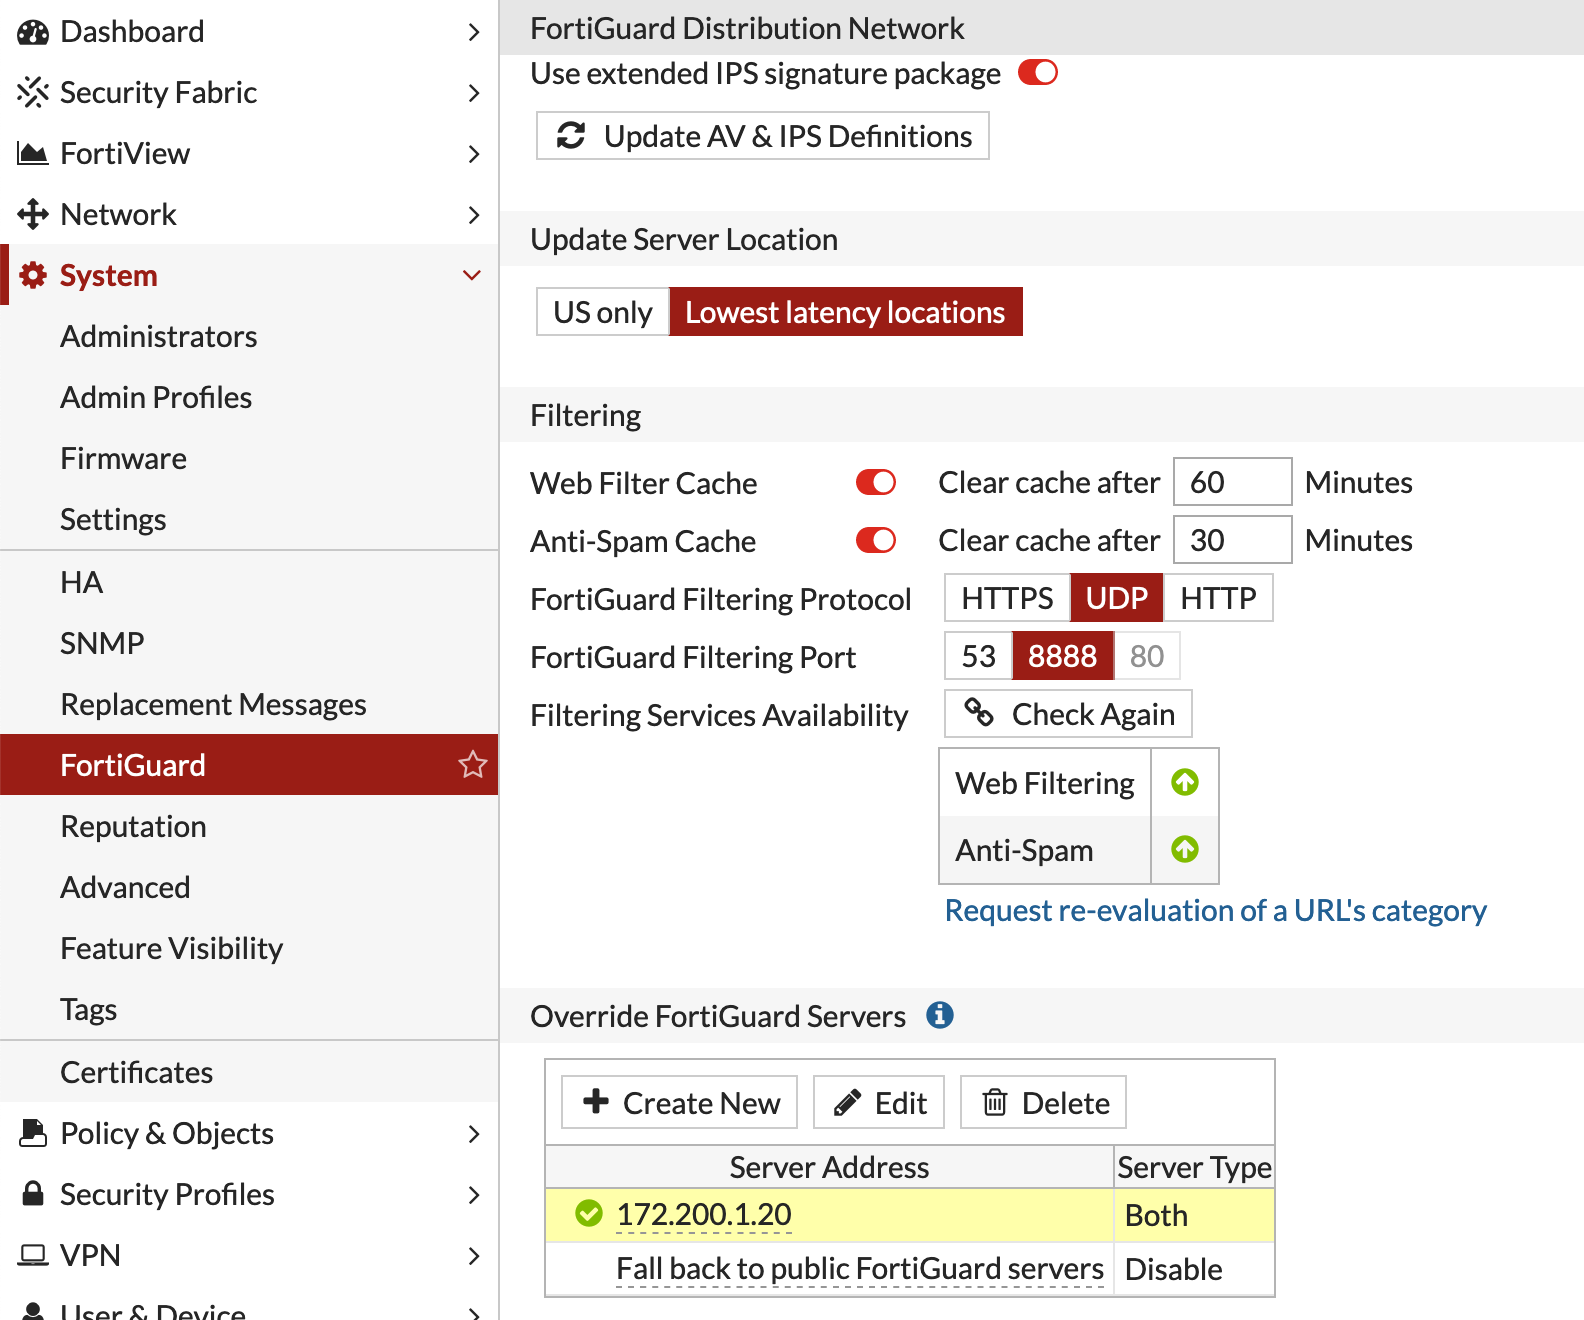Click the Dashboard gauge icon in sidebar
The width and height of the screenshot is (1584, 1320).
pyautogui.click(x=33, y=32)
